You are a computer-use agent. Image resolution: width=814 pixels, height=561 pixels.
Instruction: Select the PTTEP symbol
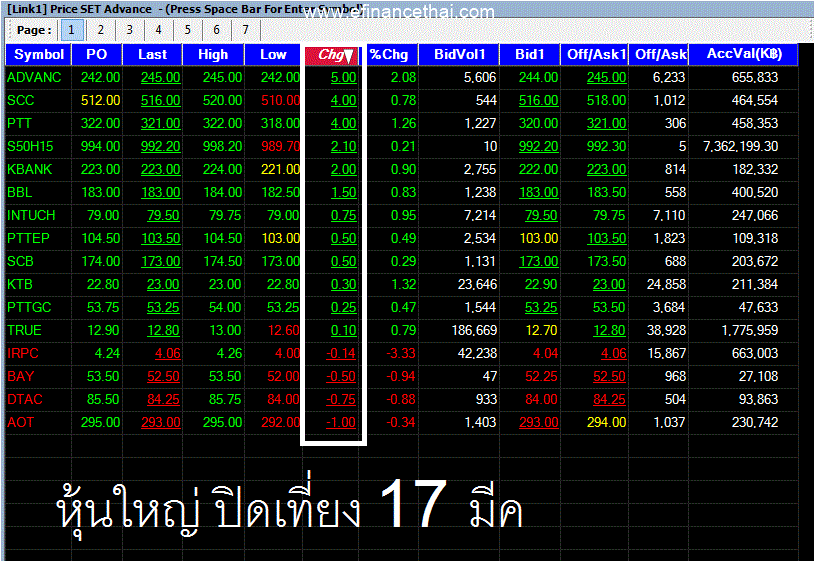[28, 238]
